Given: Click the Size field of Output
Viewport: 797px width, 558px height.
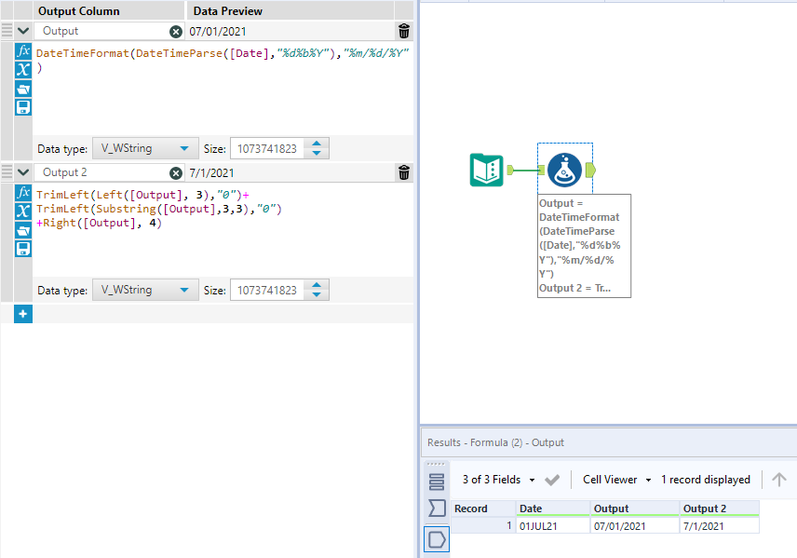Looking at the screenshot, I should pyautogui.click(x=268, y=148).
